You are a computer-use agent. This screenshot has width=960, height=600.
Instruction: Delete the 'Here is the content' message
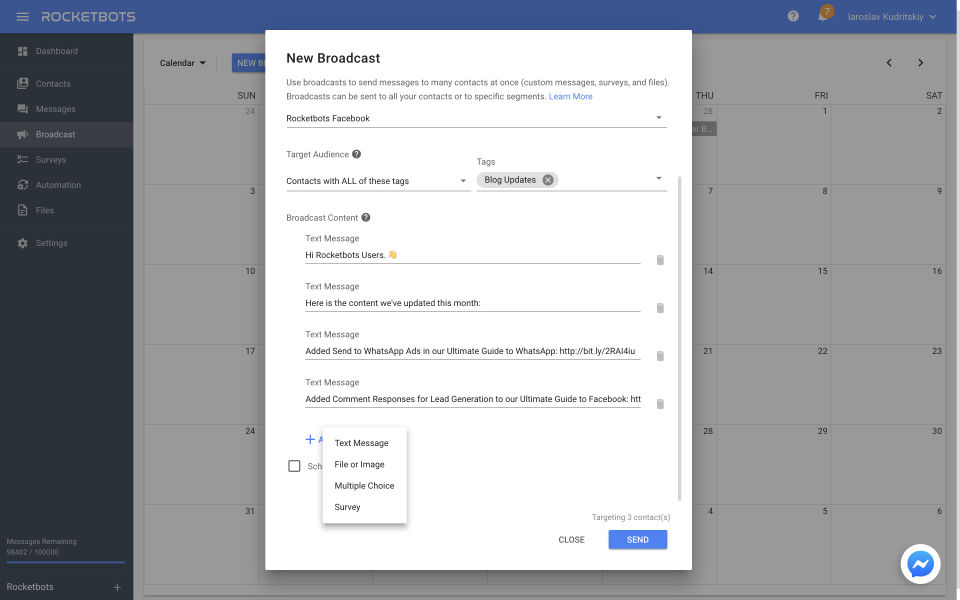tap(660, 308)
